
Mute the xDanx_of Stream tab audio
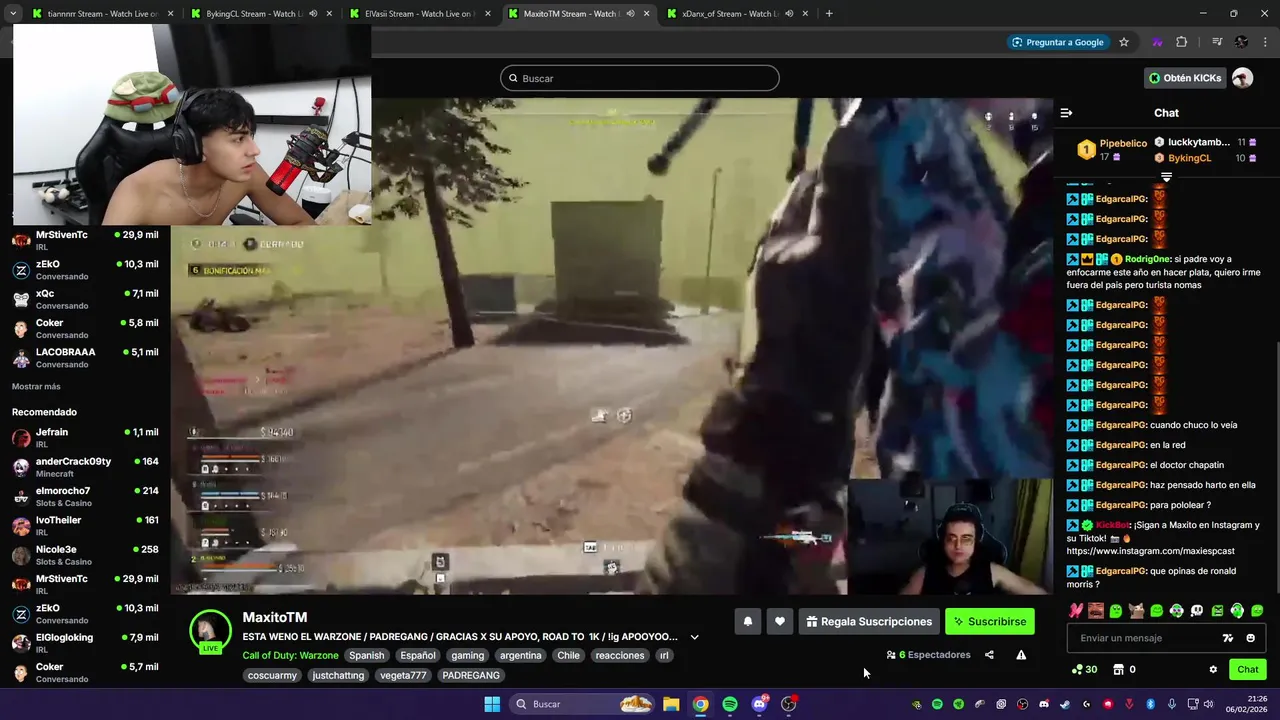(789, 14)
